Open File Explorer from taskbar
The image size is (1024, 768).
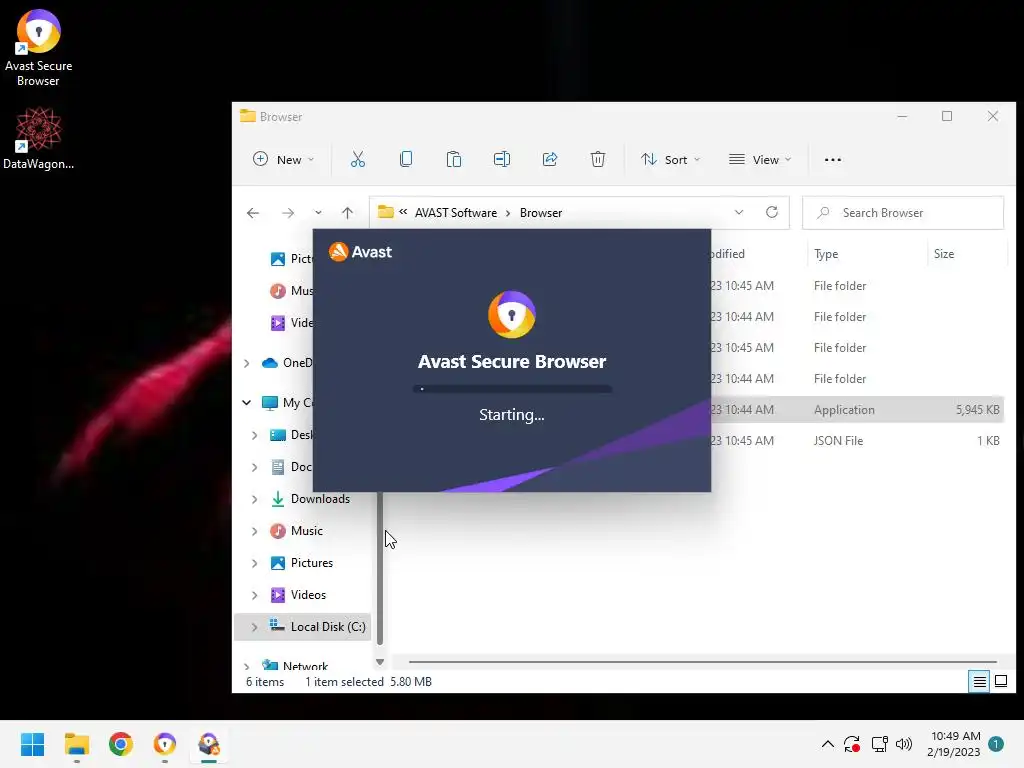[x=76, y=744]
